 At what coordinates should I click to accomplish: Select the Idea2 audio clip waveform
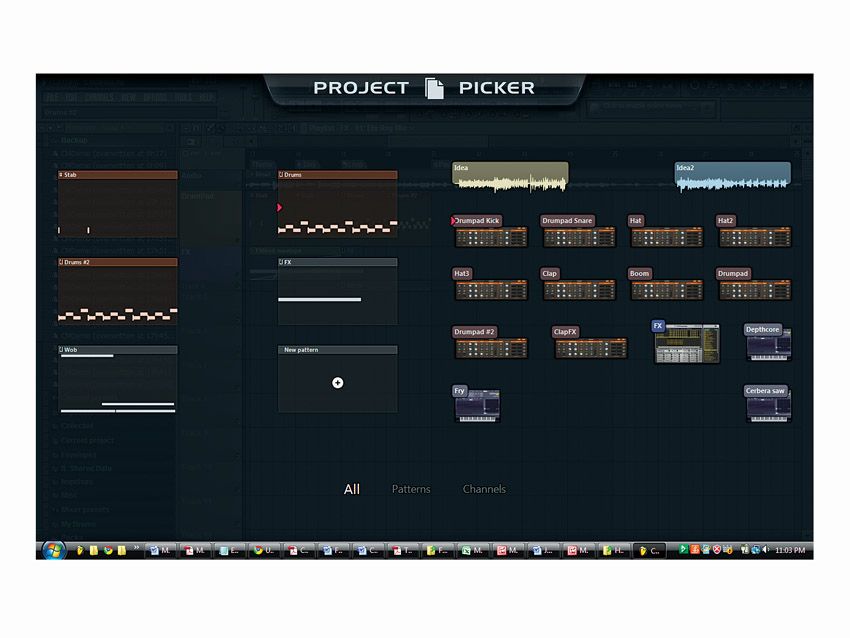coord(732,177)
